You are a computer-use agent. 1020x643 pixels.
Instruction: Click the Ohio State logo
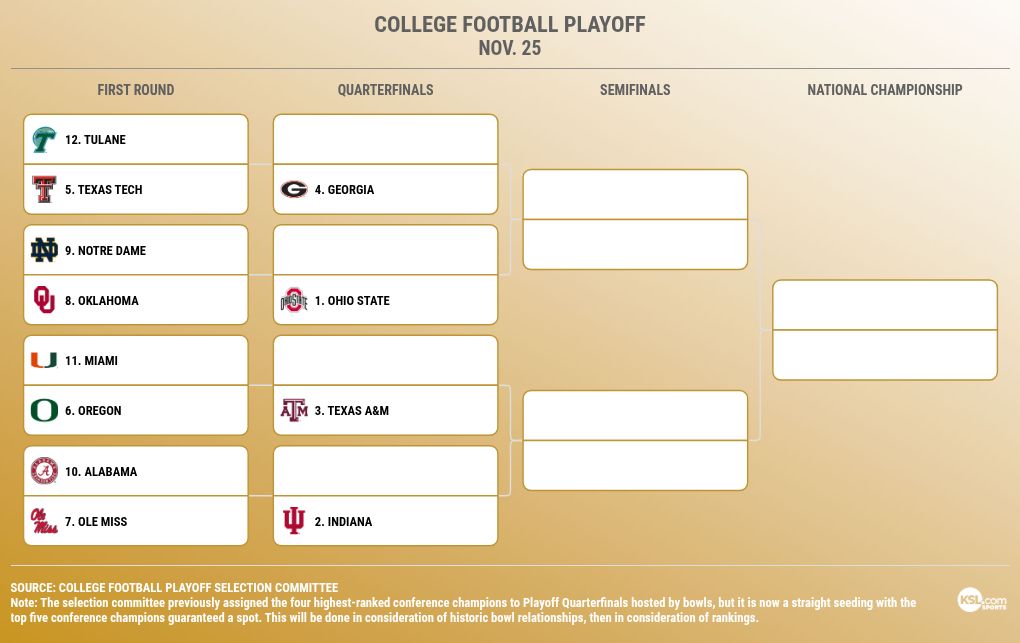tap(293, 301)
